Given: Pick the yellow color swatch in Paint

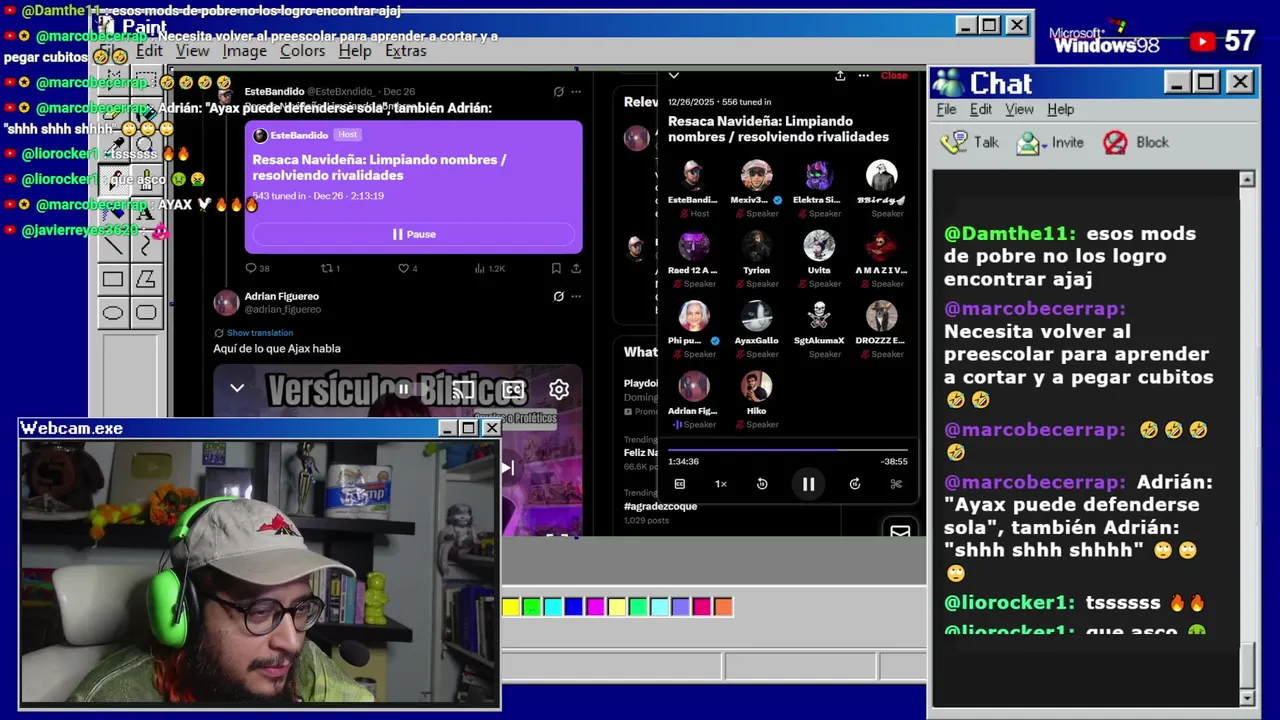Looking at the screenshot, I should coord(511,606).
